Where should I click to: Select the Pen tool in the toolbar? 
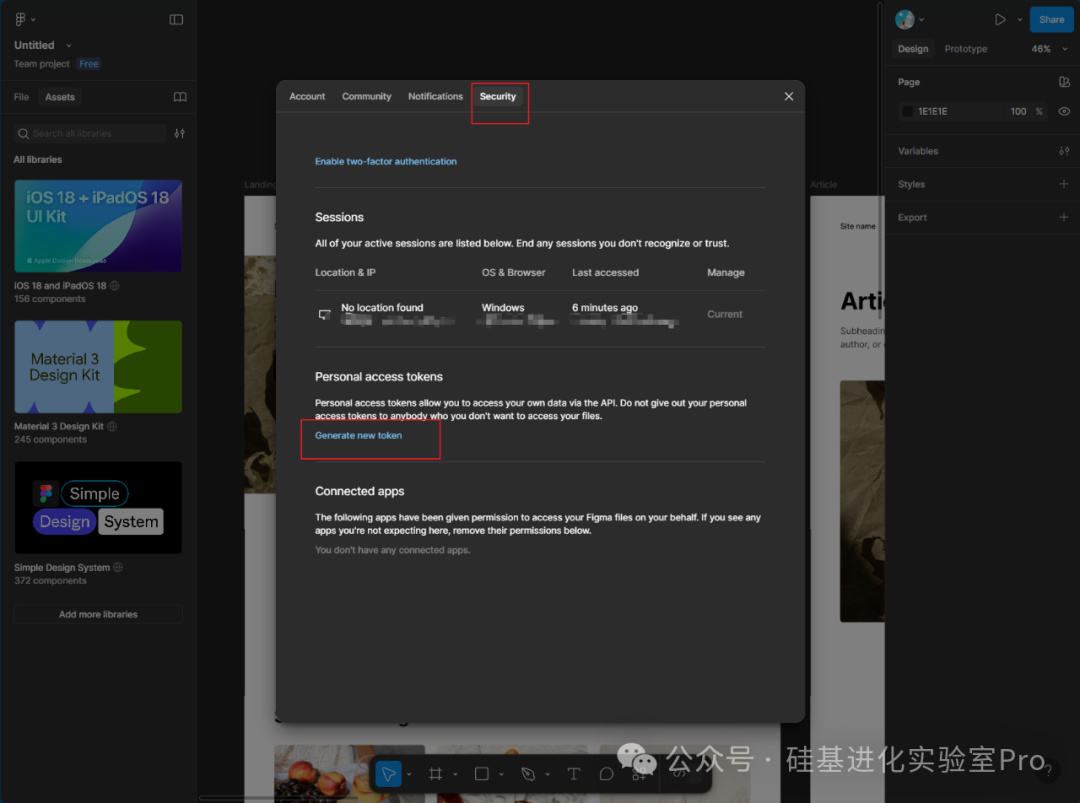(x=528, y=774)
